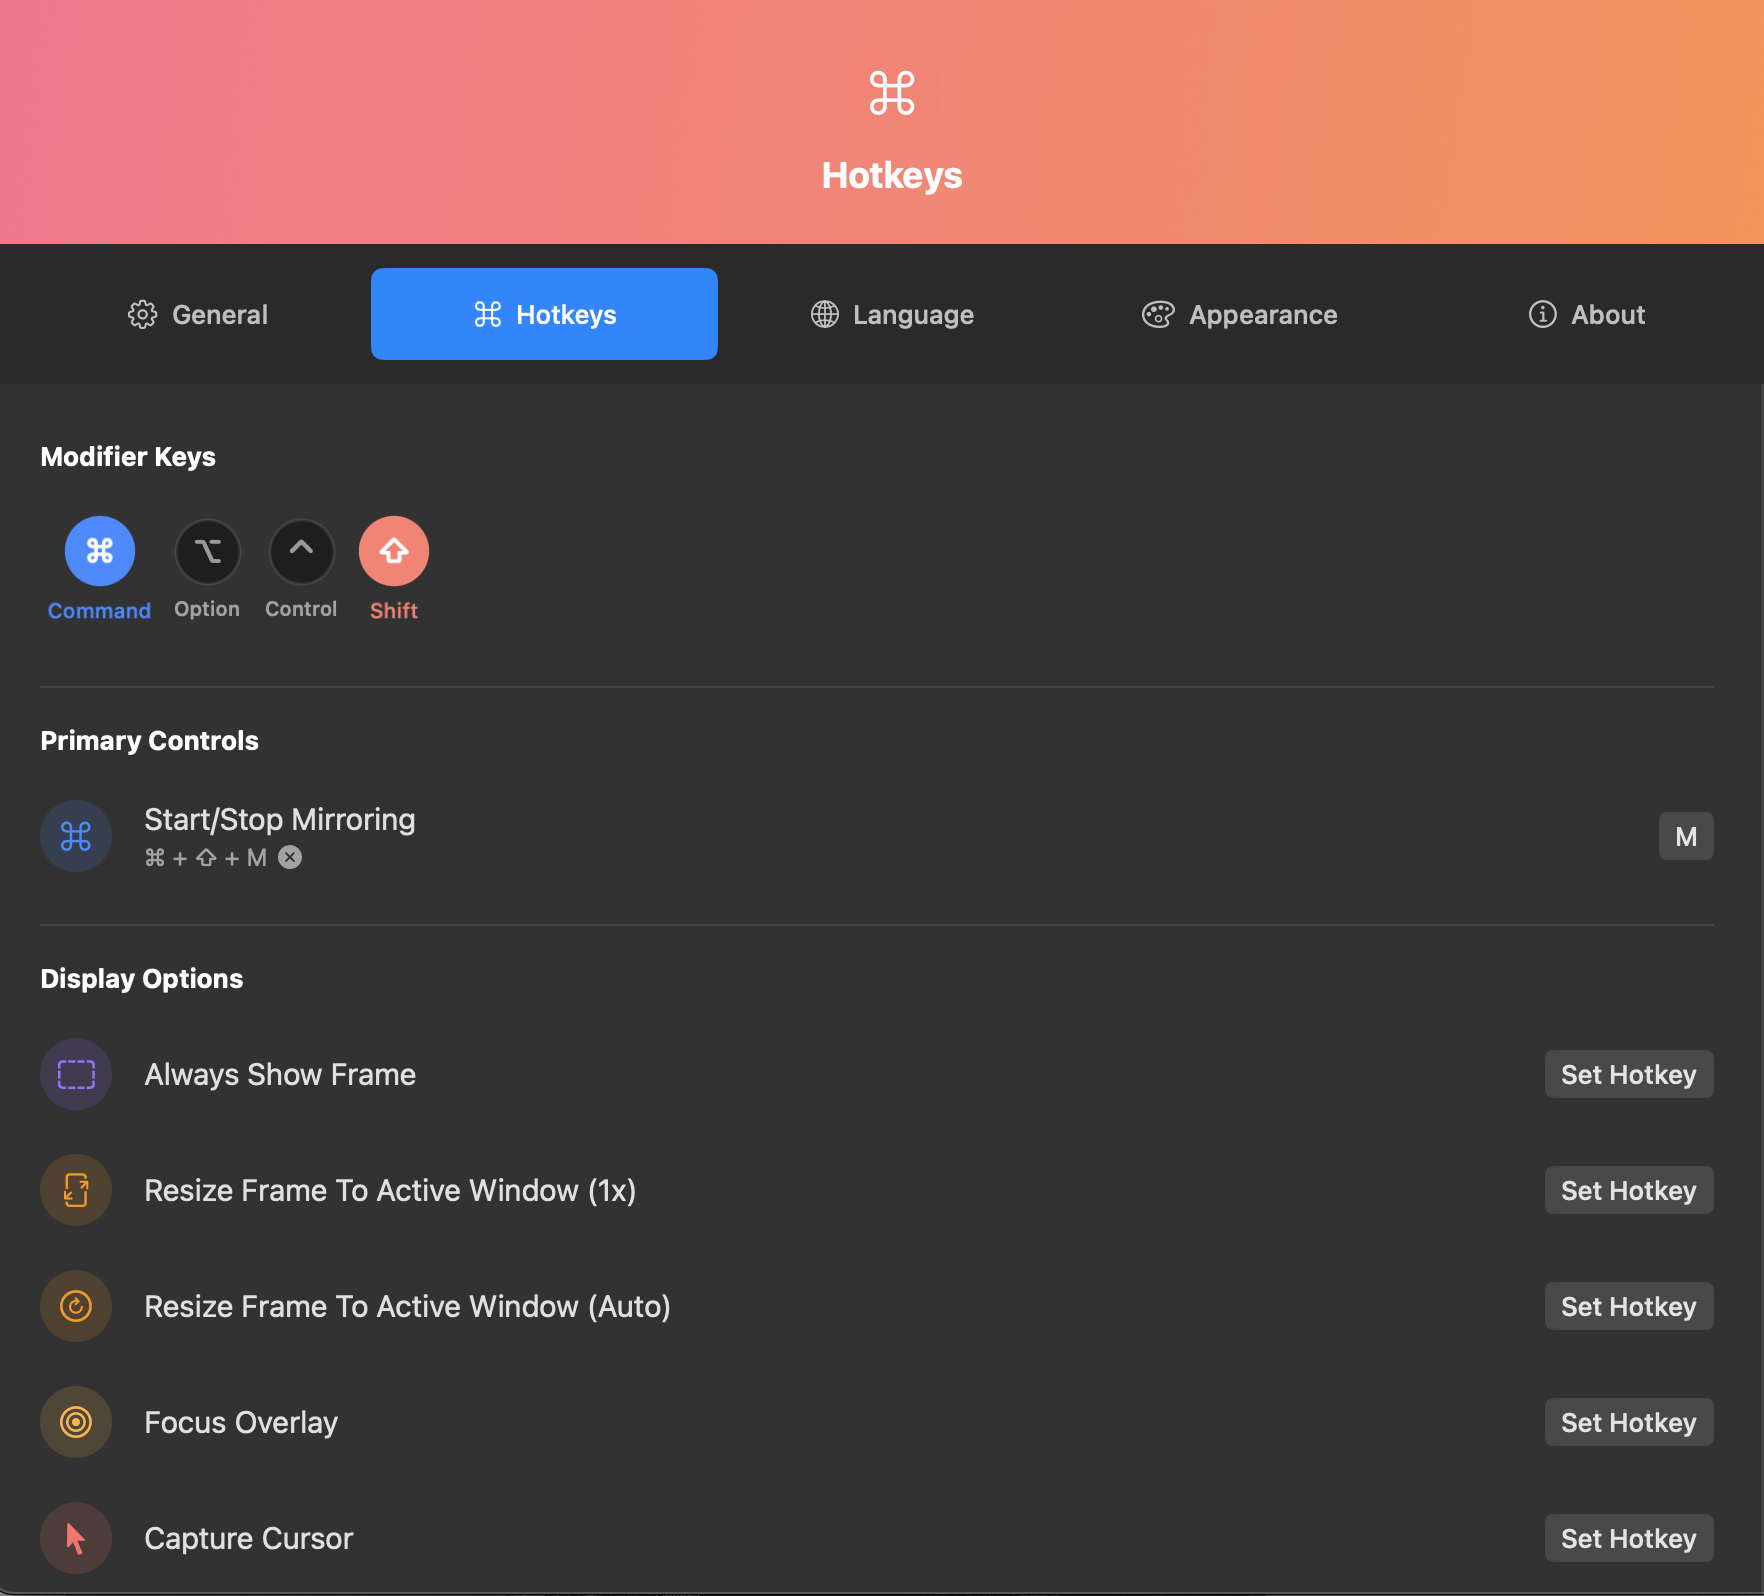Click the Capture Cursor label
The width and height of the screenshot is (1764, 1596).
click(x=249, y=1538)
